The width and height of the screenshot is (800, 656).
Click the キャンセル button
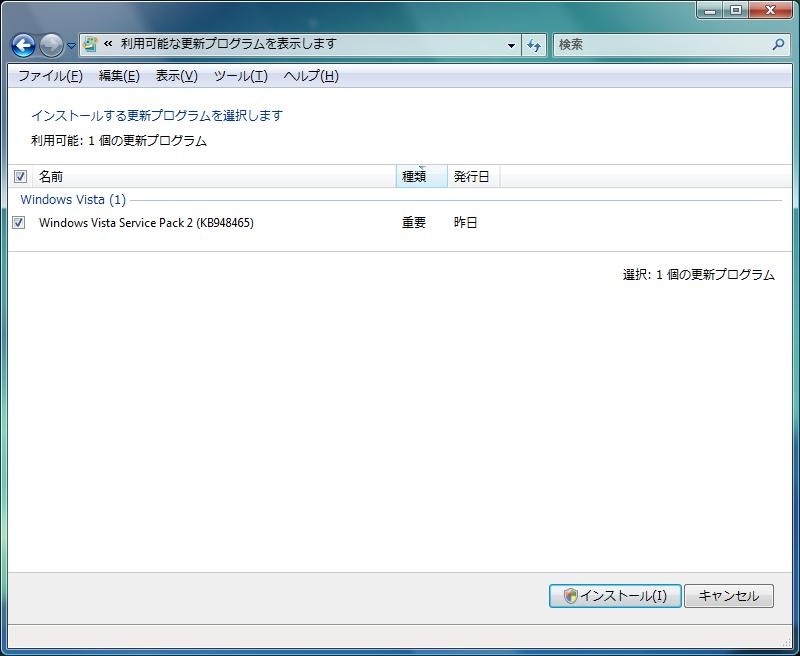click(x=729, y=596)
